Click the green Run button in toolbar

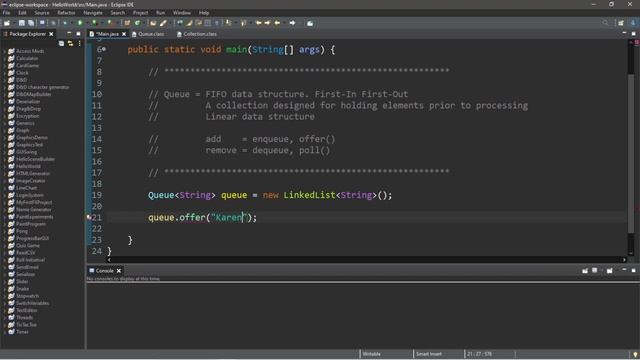tap(80, 23)
